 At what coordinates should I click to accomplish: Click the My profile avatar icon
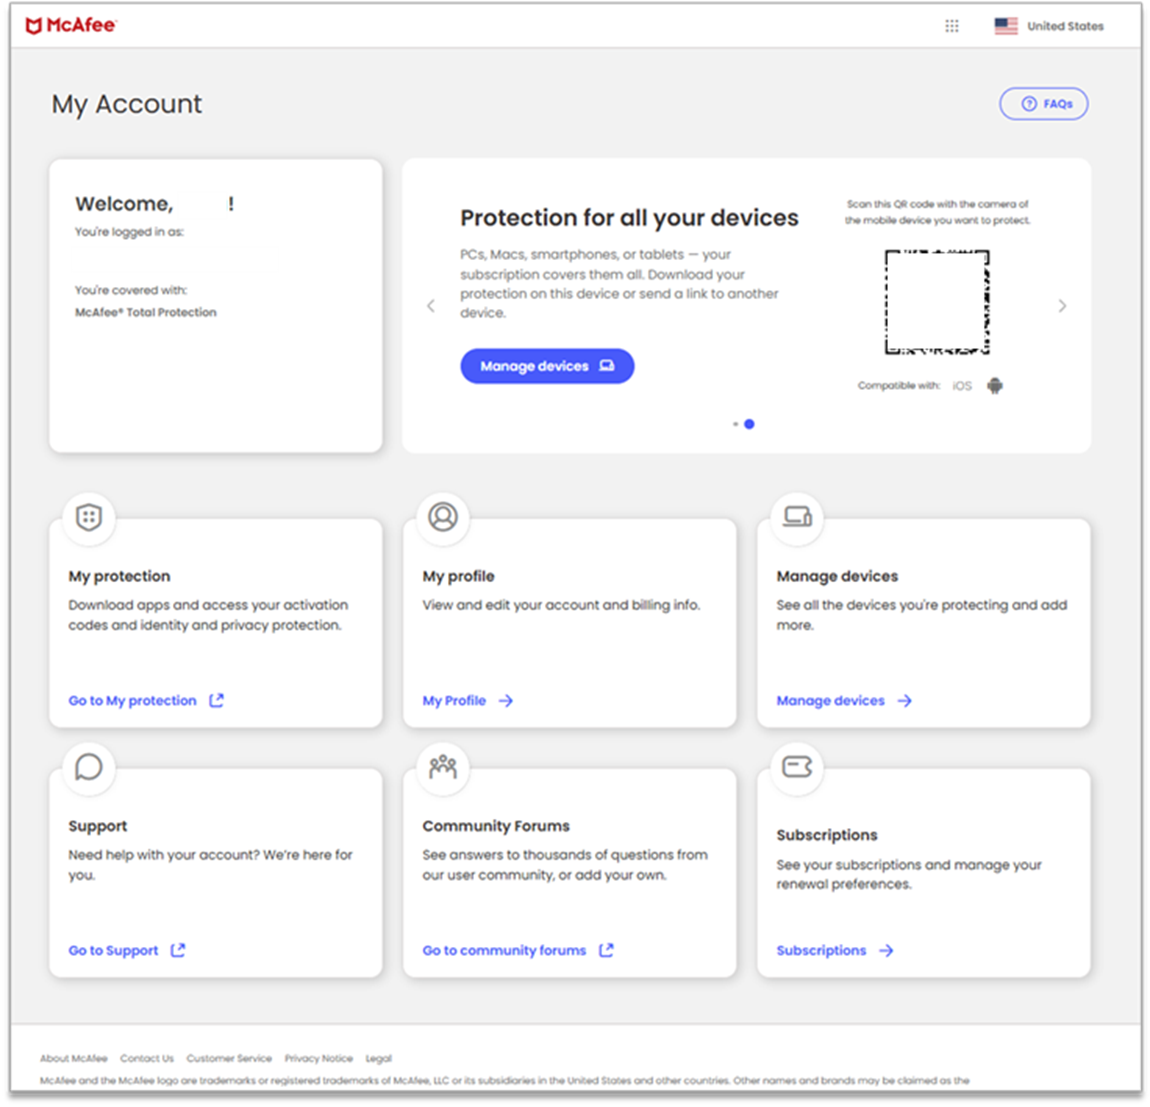coord(443,517)
